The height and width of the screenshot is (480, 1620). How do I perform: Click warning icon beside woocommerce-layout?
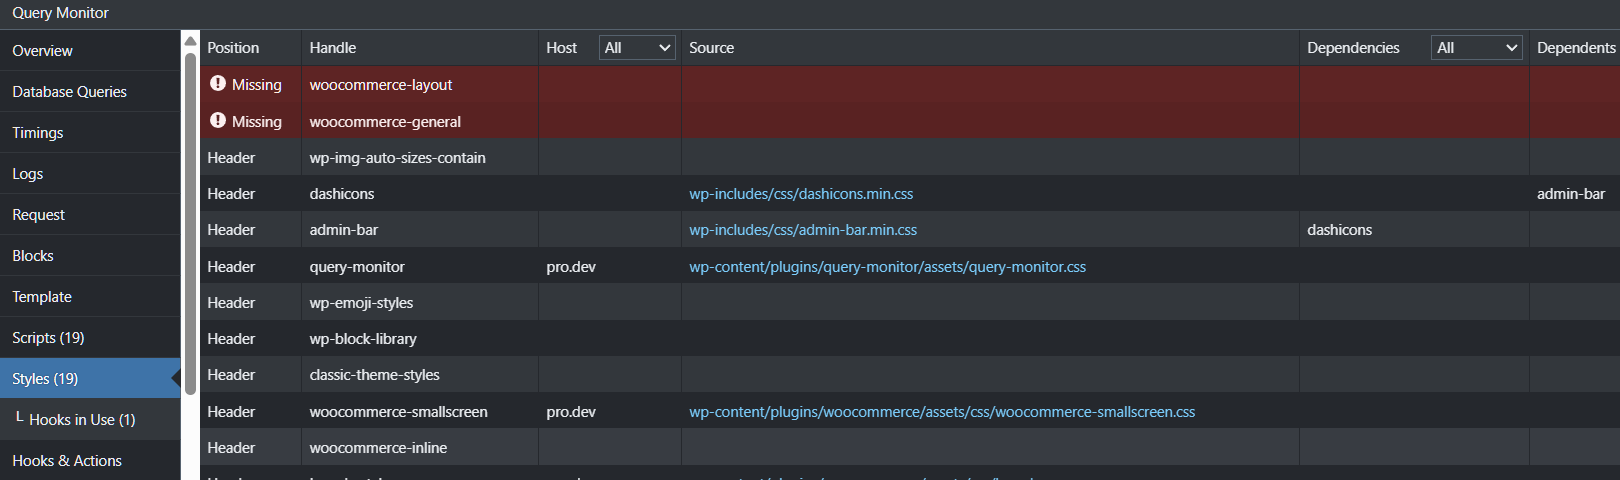217,84
